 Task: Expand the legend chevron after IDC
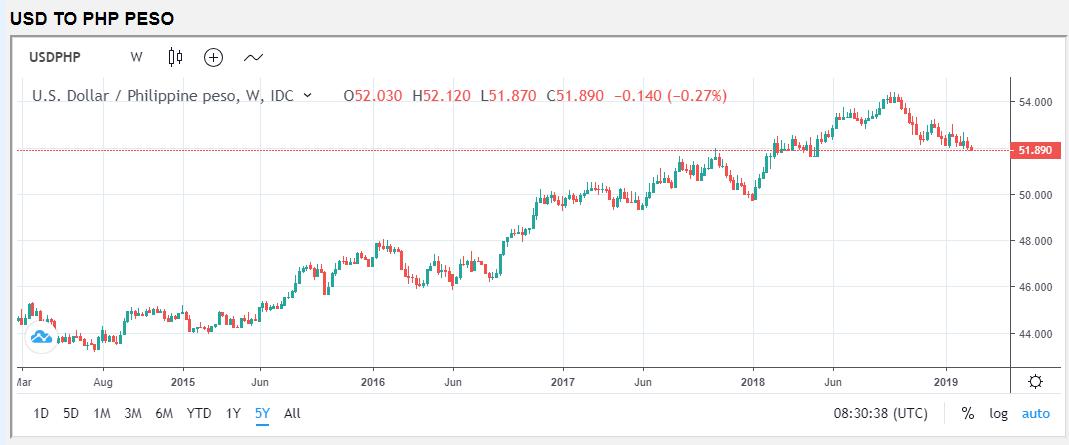coord(307,96)
